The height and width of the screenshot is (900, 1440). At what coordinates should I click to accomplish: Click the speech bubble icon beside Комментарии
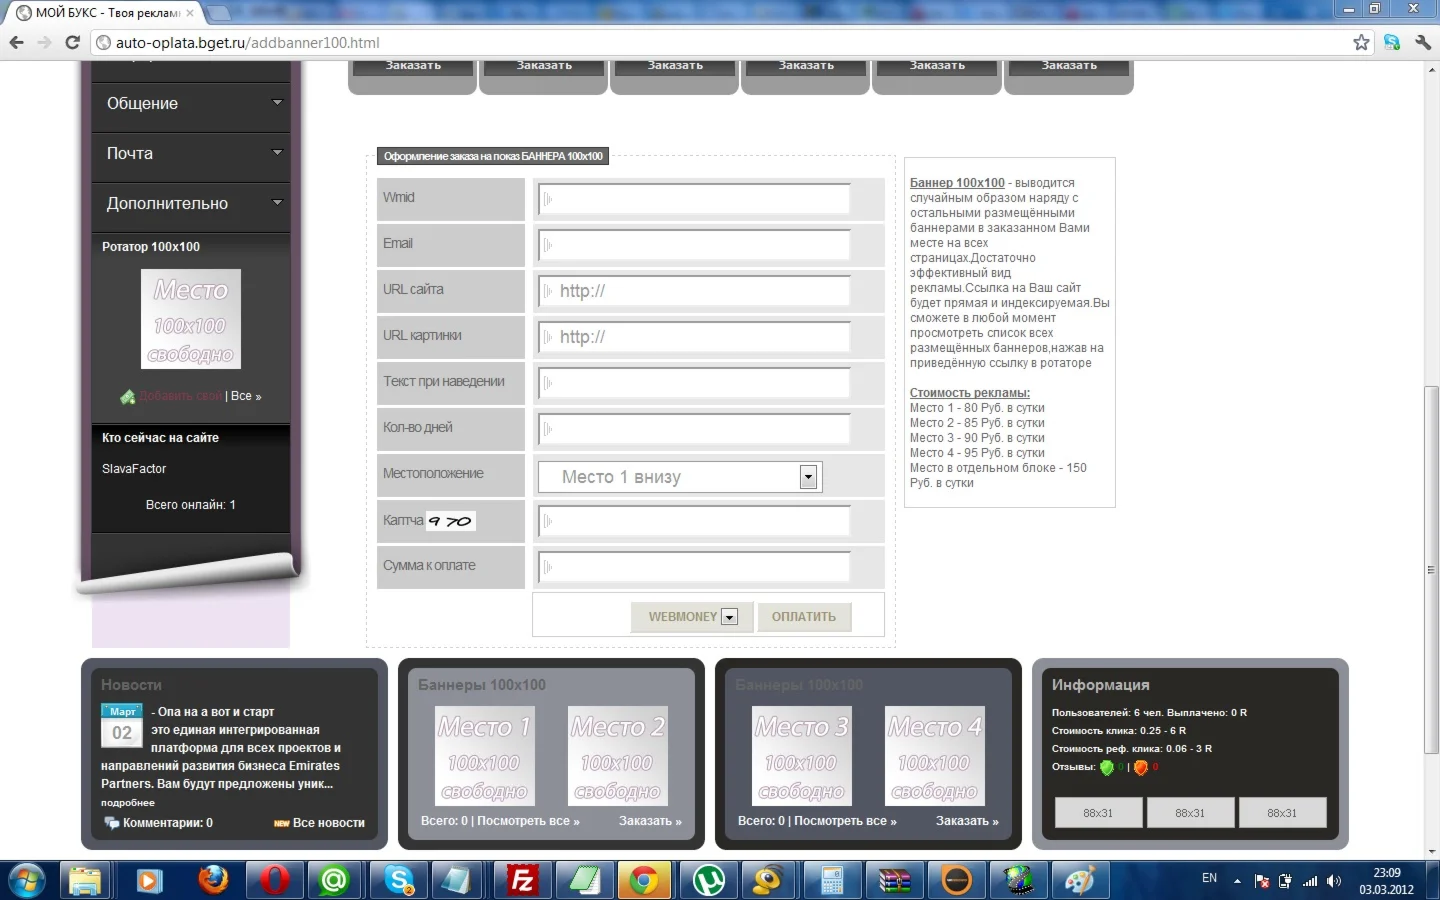[x=111, y=823]
